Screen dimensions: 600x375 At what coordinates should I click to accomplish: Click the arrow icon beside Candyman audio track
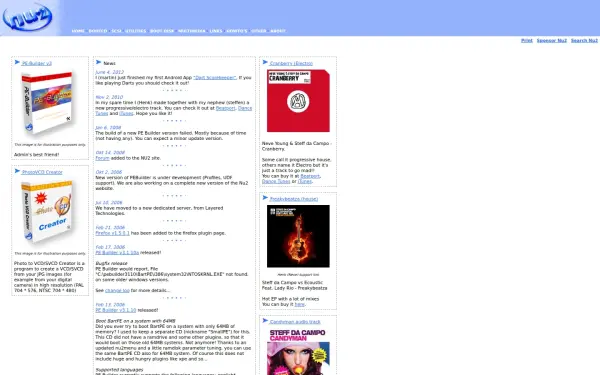tap(265, 321)
